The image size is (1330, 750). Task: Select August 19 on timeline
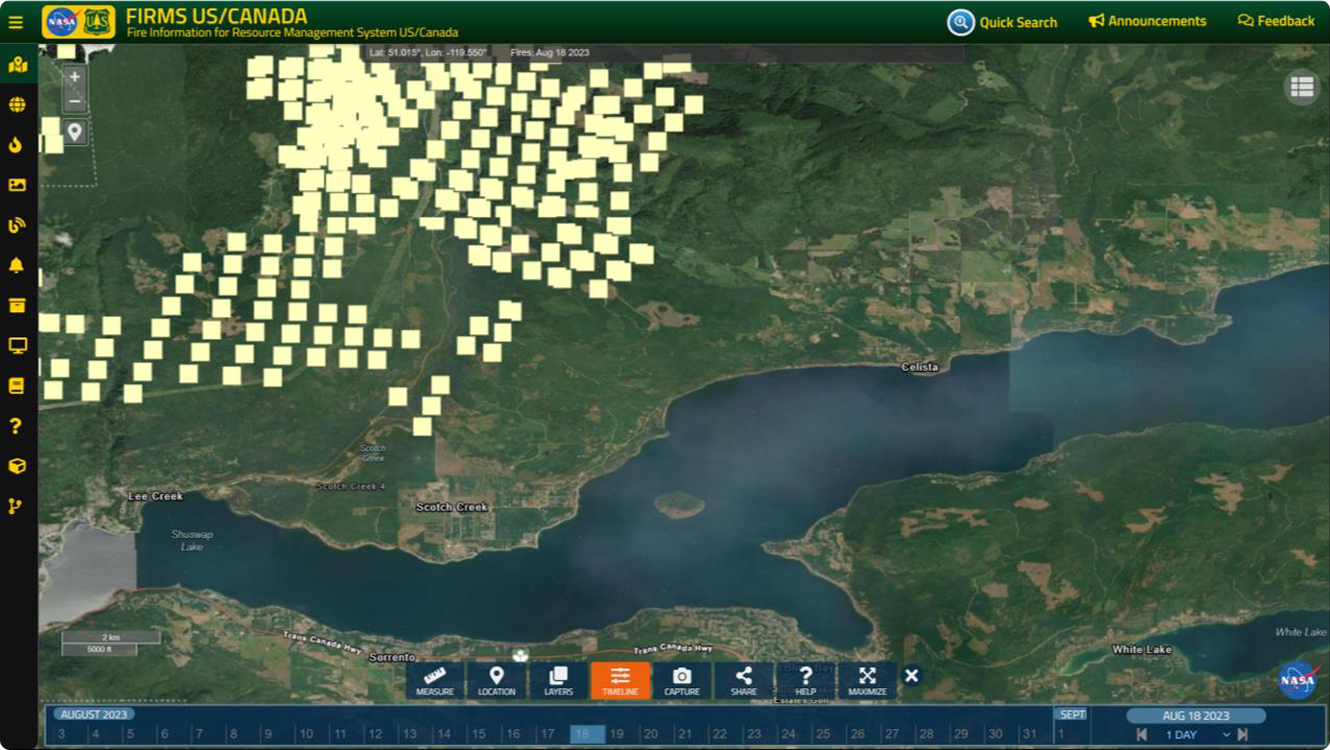pyautogui.click(x=617, y=734)
